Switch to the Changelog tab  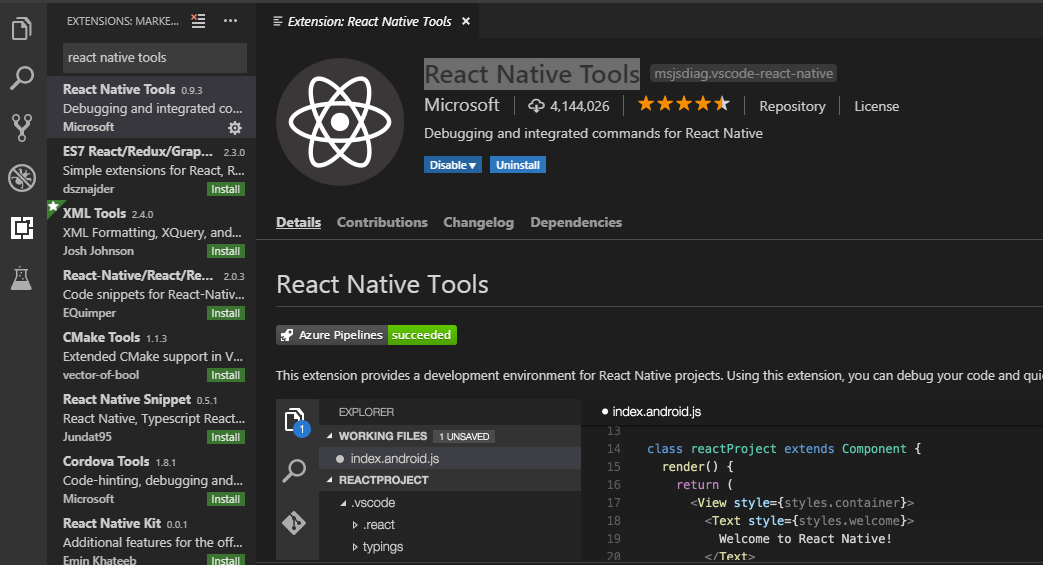(x=479, y=222)
